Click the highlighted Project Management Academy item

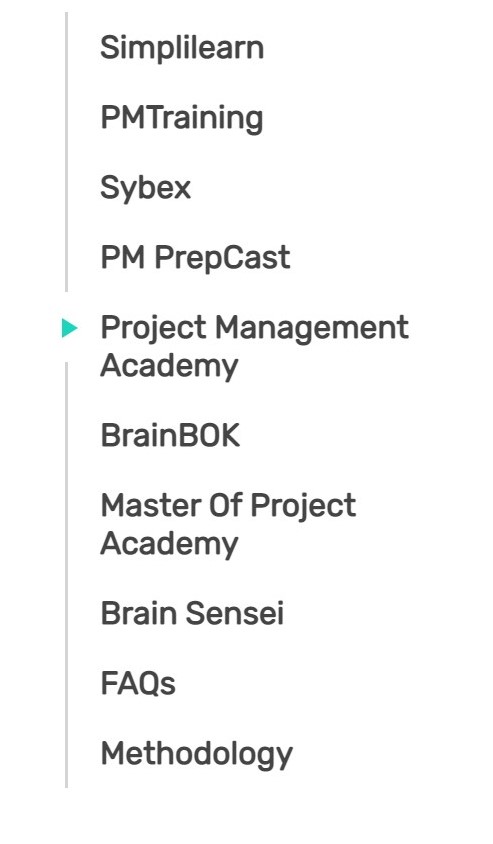click(255, 347)
